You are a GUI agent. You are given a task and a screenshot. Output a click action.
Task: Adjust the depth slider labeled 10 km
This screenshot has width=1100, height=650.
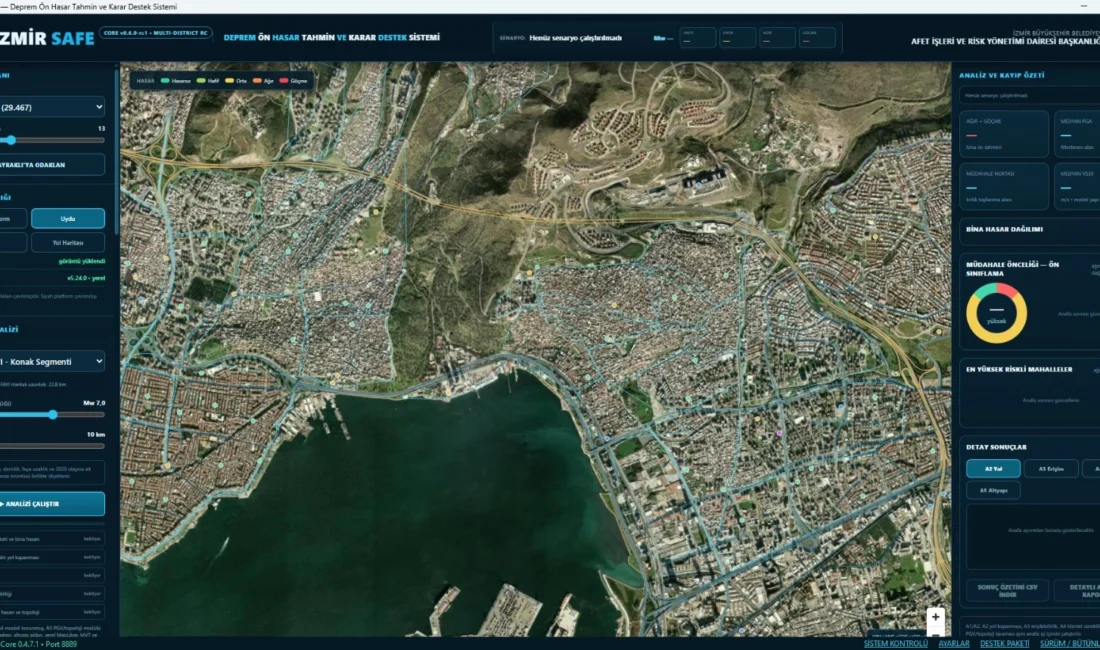pos(52,445)
